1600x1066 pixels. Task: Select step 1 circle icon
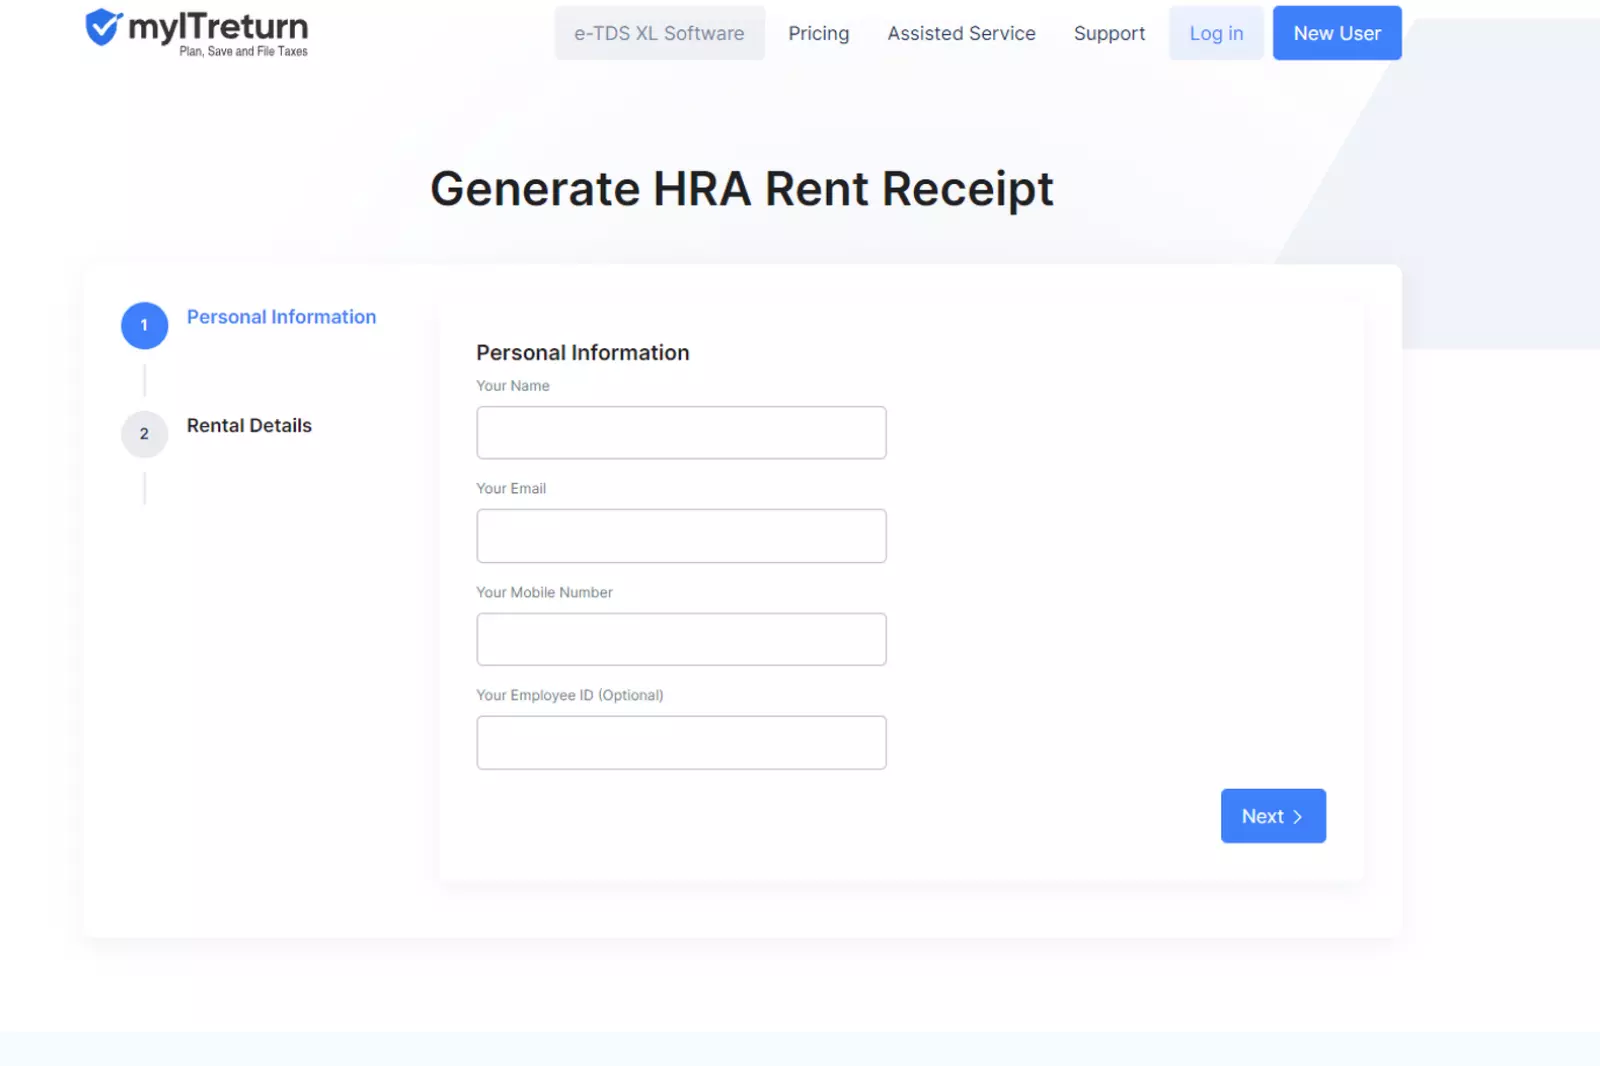tap(144, 325)
